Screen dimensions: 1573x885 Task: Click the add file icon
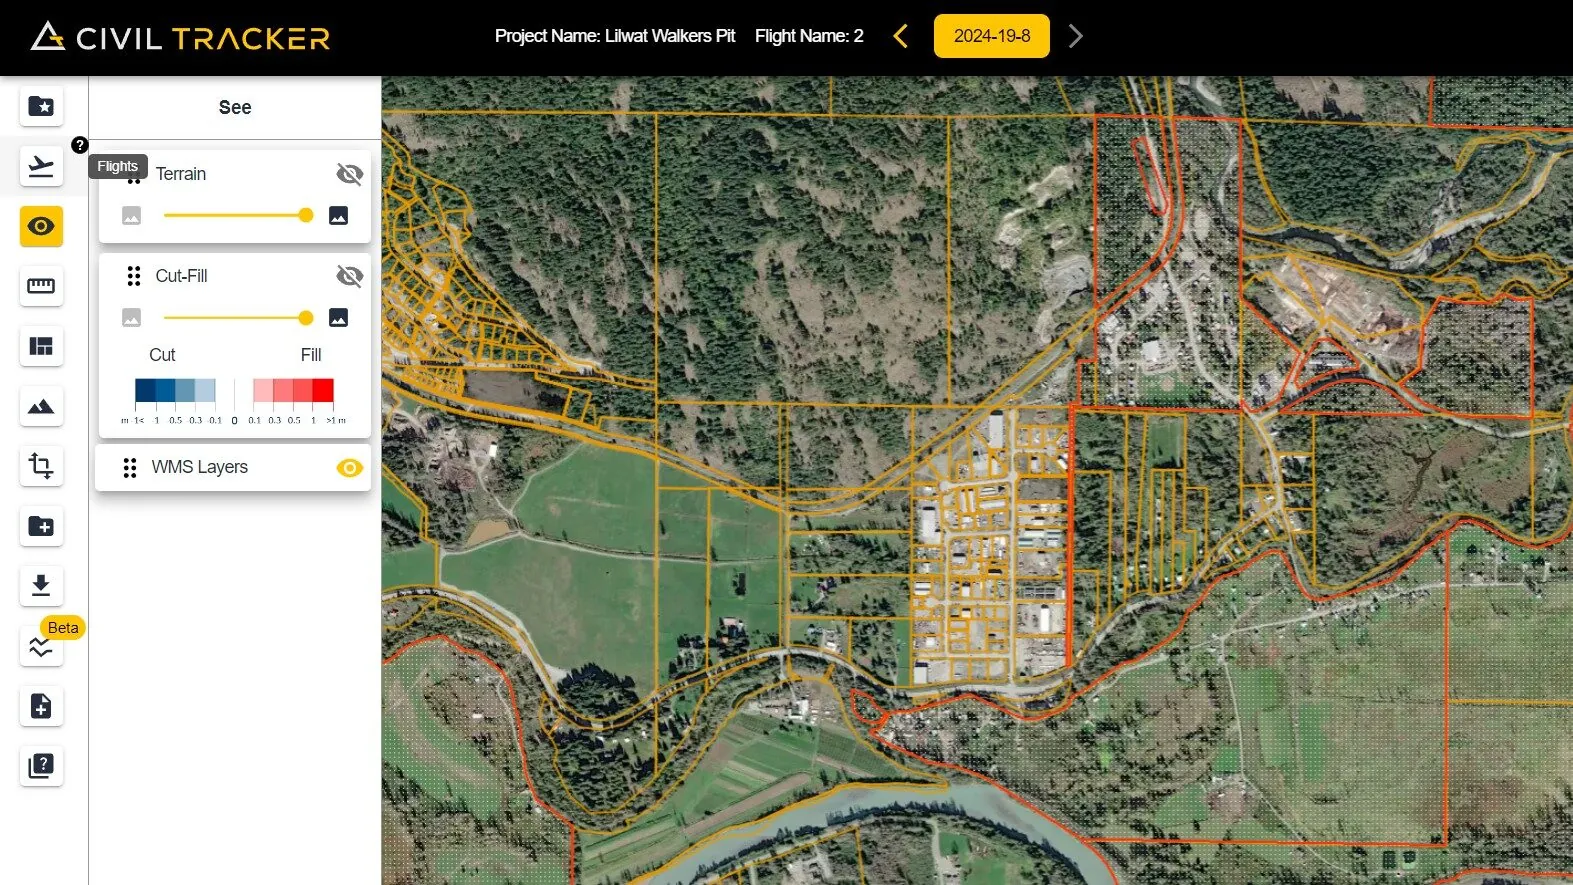click(41, 707)
